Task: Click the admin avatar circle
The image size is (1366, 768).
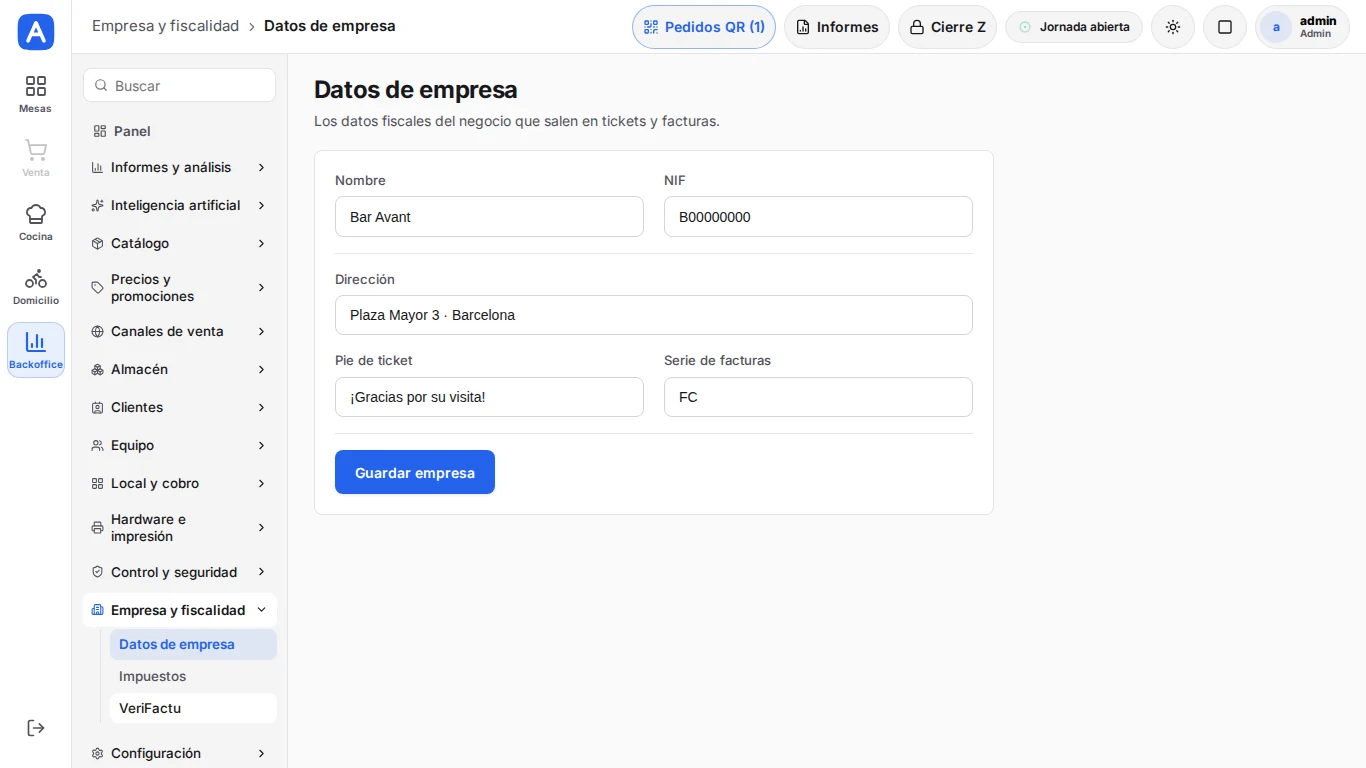Action: [1276, 27]
